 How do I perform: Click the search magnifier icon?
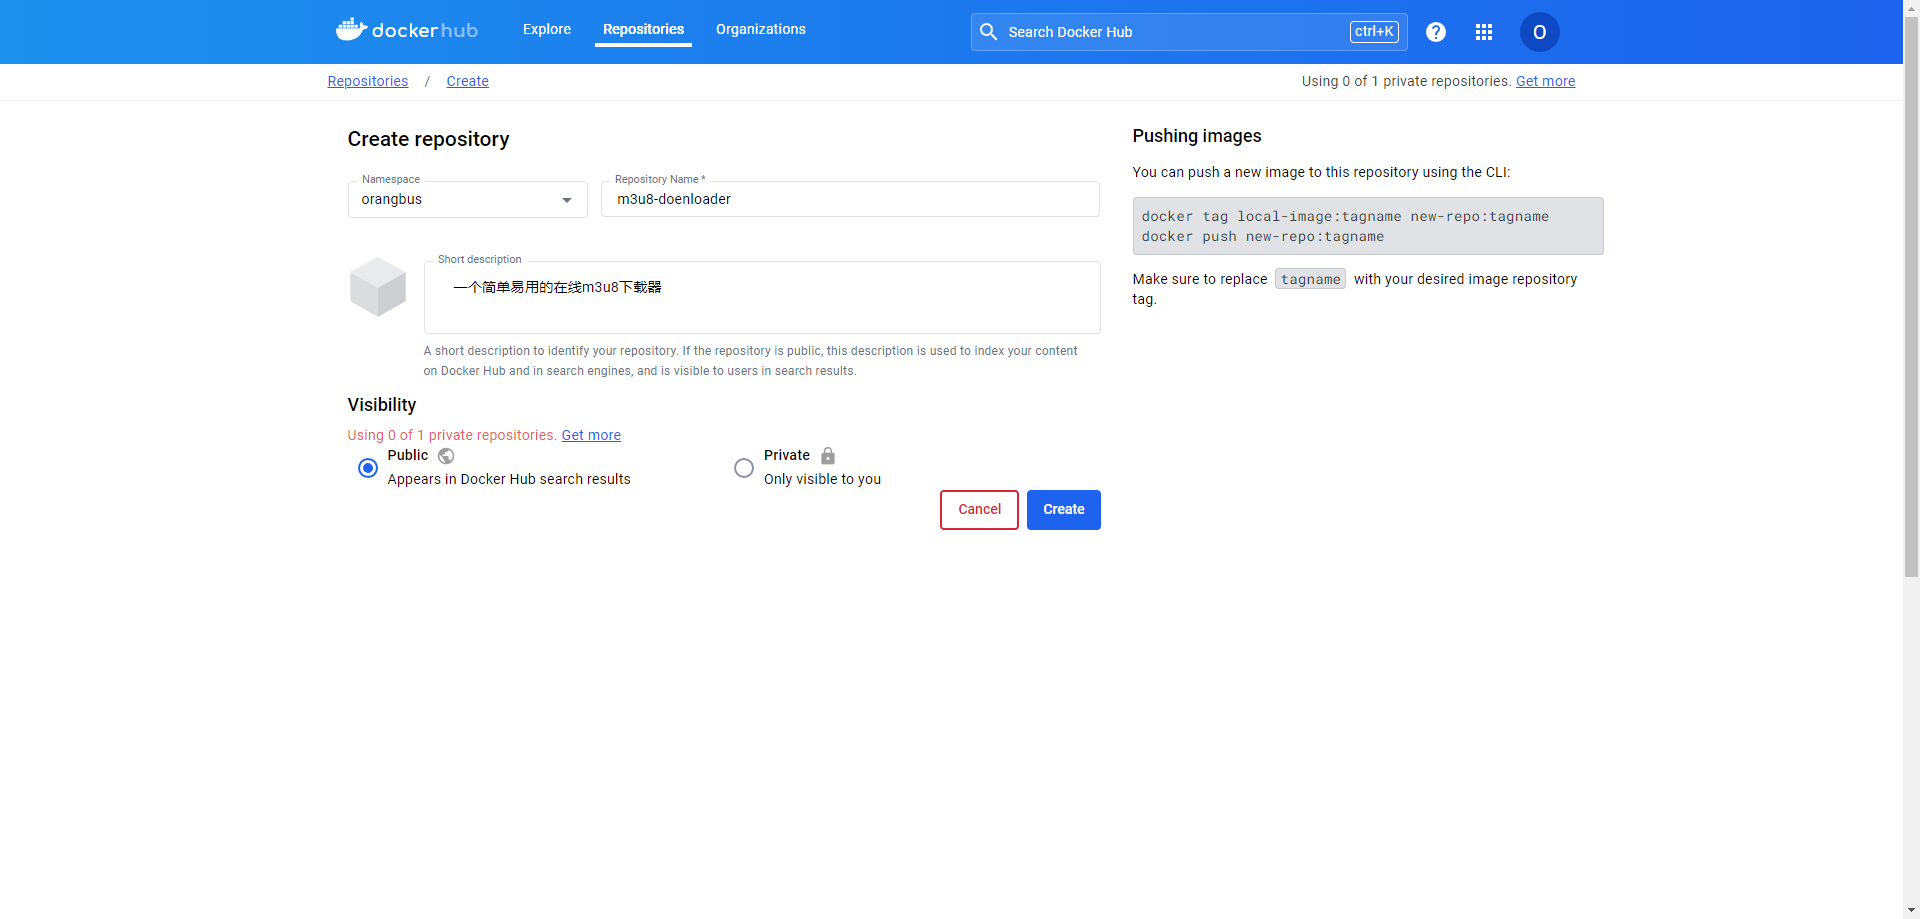click(x=989, y=32)
